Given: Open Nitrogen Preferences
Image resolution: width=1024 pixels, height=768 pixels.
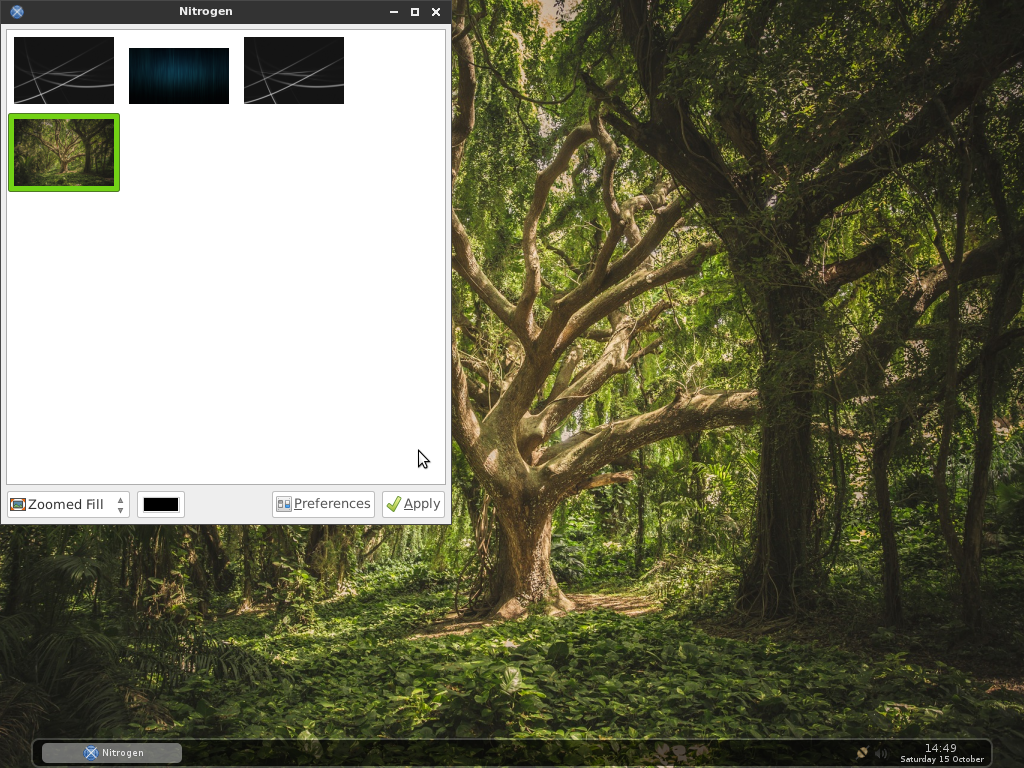Looking at the screenshot, I should coord(323,504).
